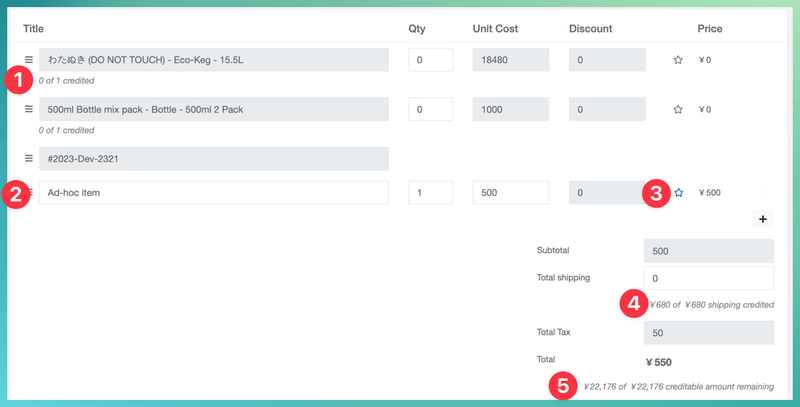Click the drag handle for the Eco-Keg row
The image size is (800, 407).
[x=29, y=61]
